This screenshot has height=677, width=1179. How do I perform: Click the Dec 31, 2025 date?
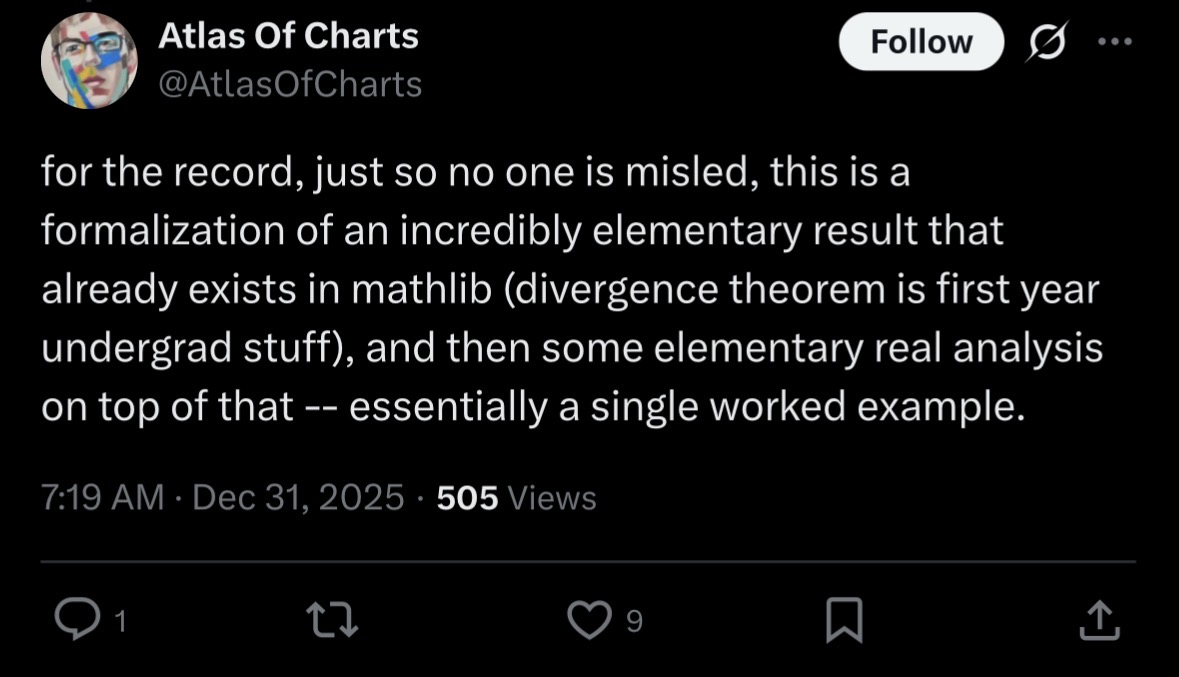(298, 497)
